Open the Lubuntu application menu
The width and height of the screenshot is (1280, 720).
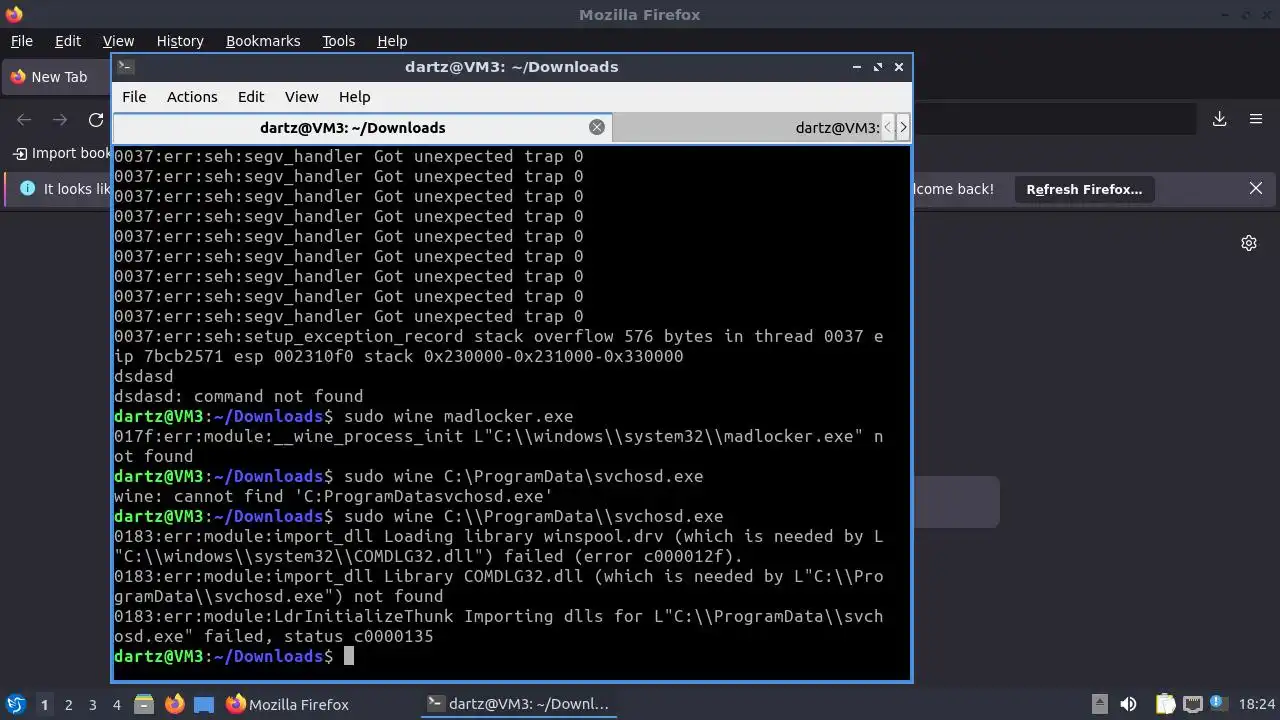click(15, 704)
